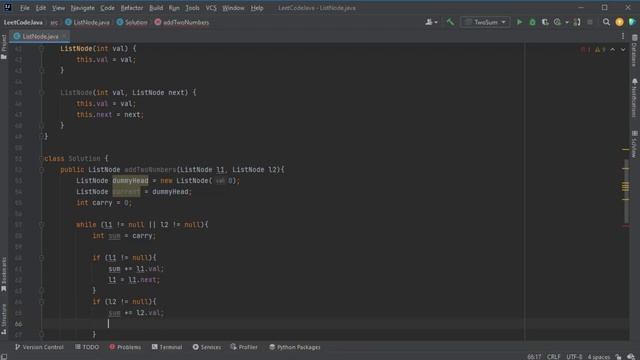Image resolution: width=640 pixels, height=360 pixels.
Task: Open the Bookmarks sidebar panel
Action: click(4, 274)
